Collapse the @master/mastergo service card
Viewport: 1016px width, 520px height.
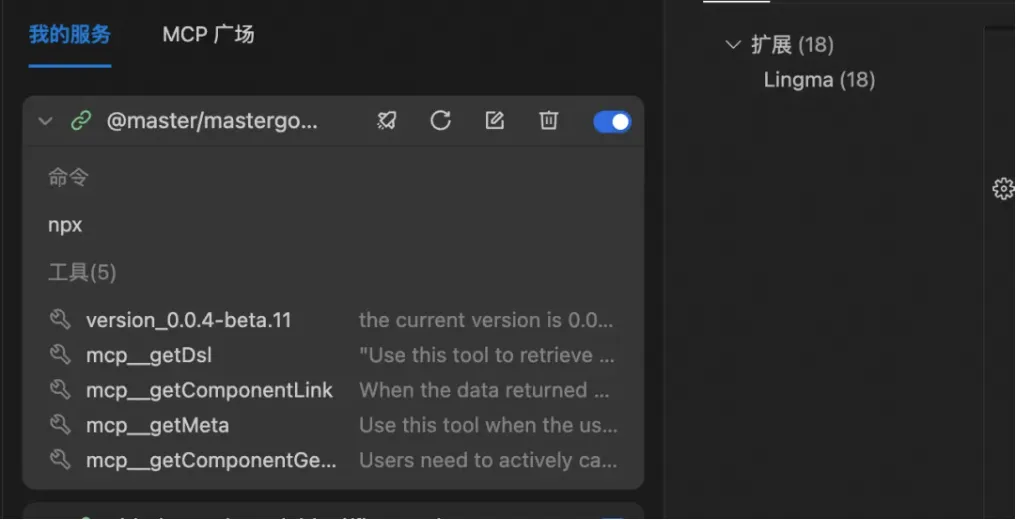click(x=45, y=121)
